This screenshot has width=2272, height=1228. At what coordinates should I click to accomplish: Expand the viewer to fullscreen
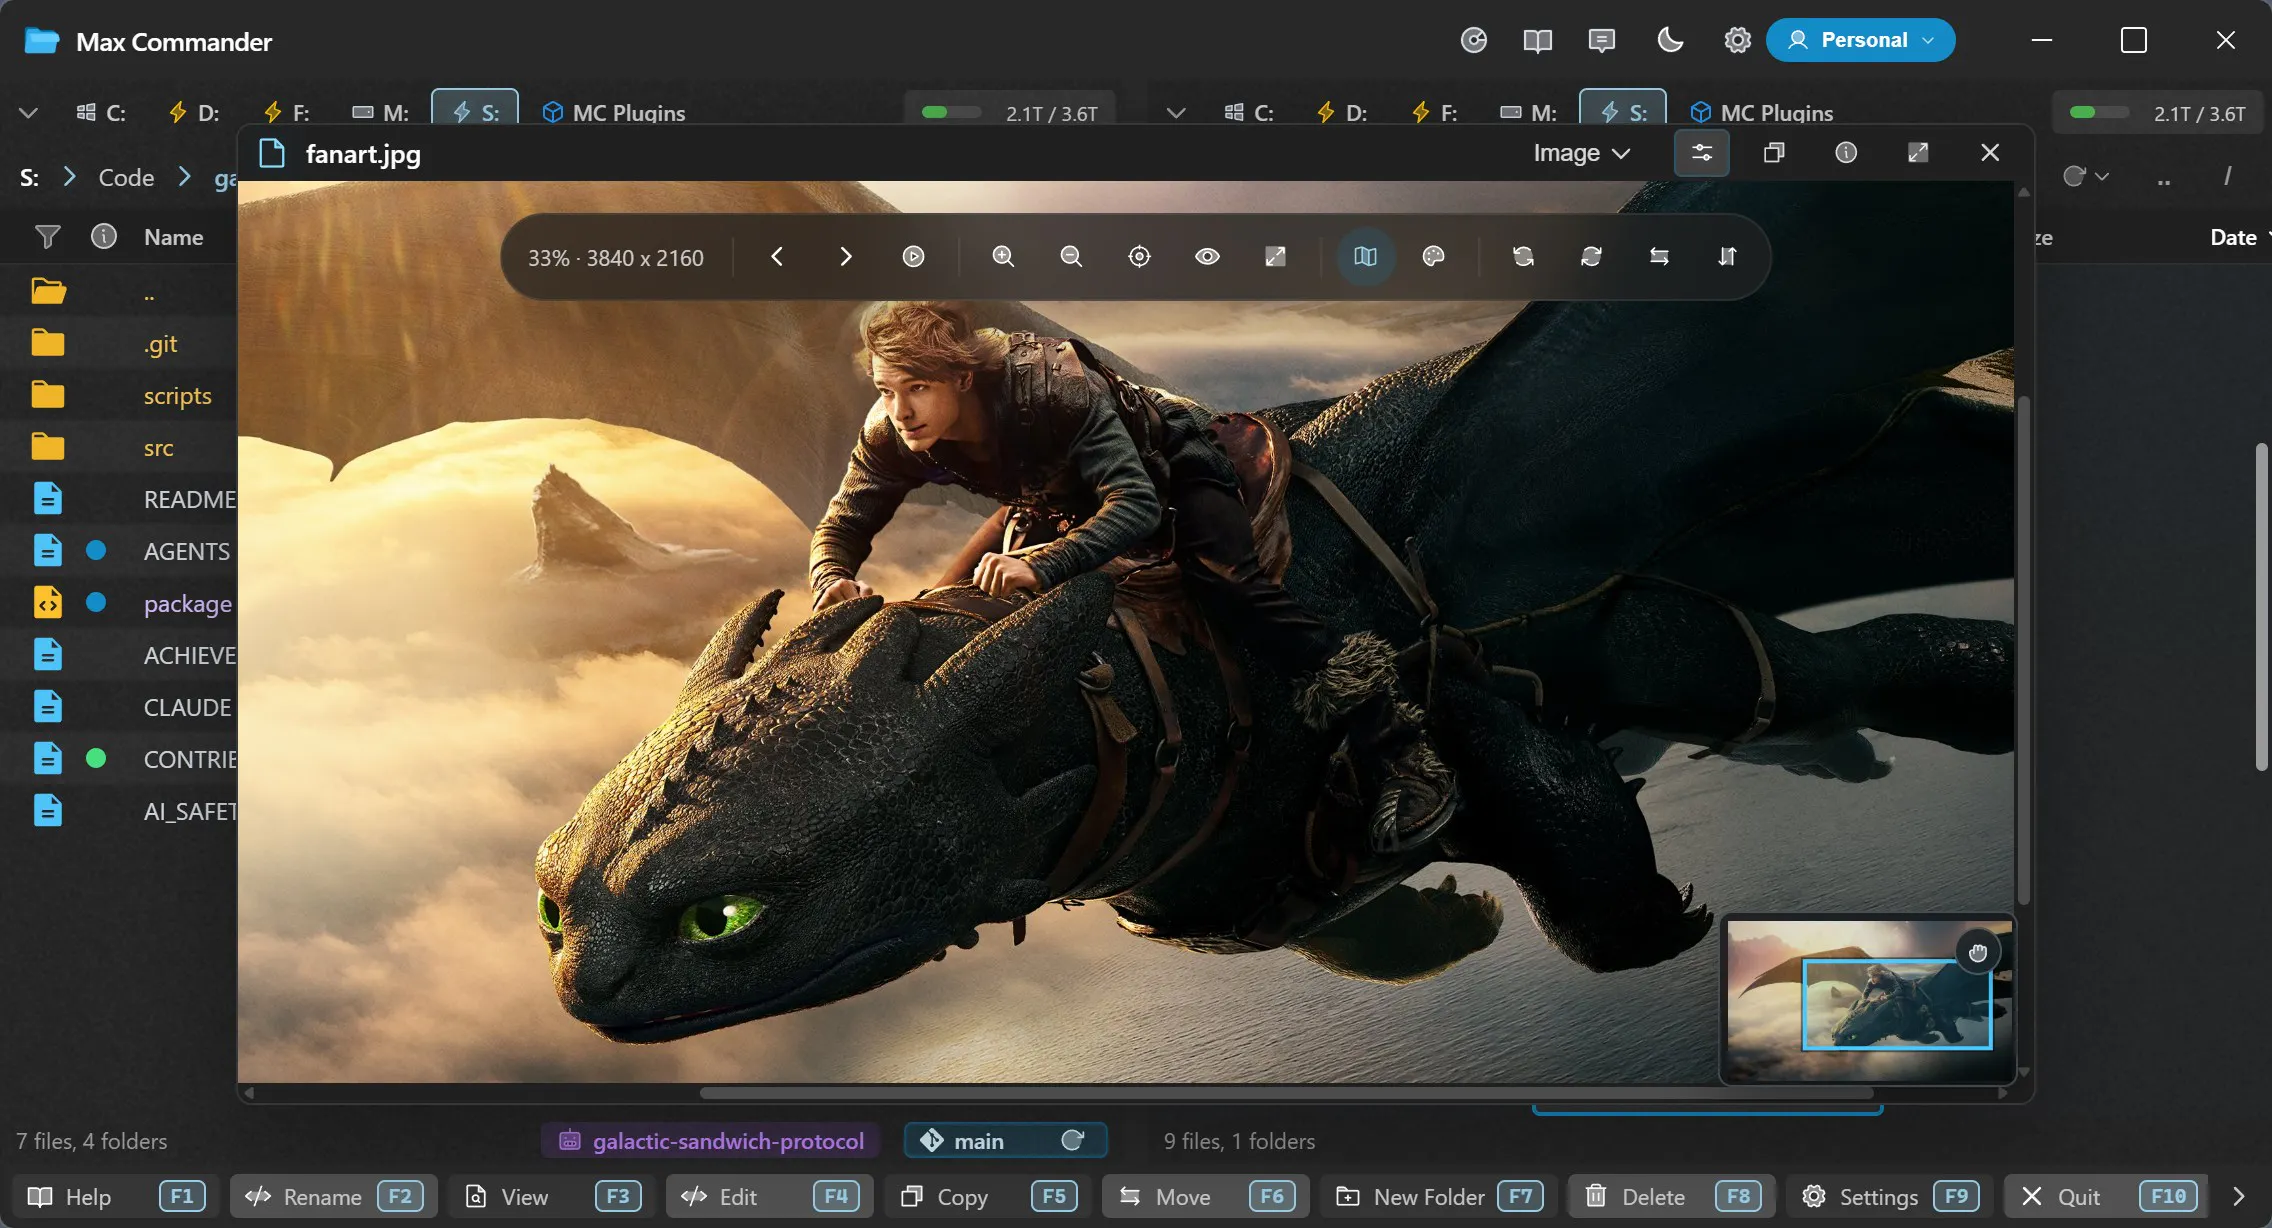(x=1918, y=153)
